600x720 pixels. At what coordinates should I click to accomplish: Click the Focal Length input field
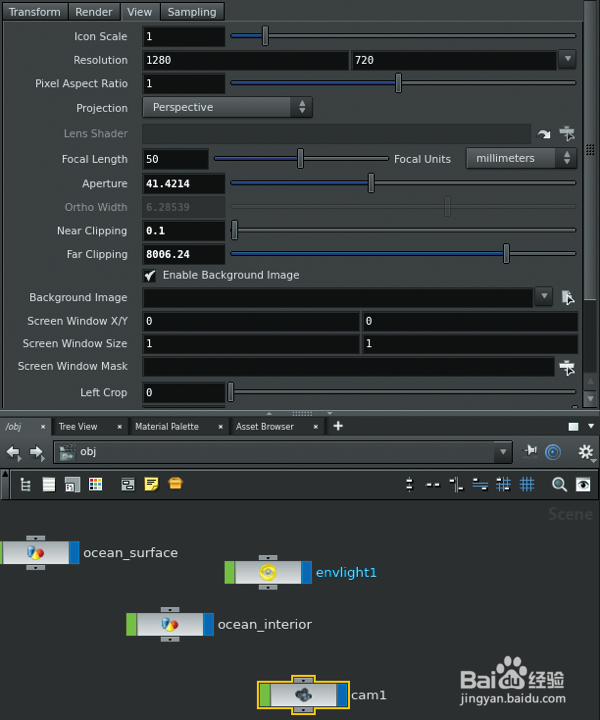(176, 159)
